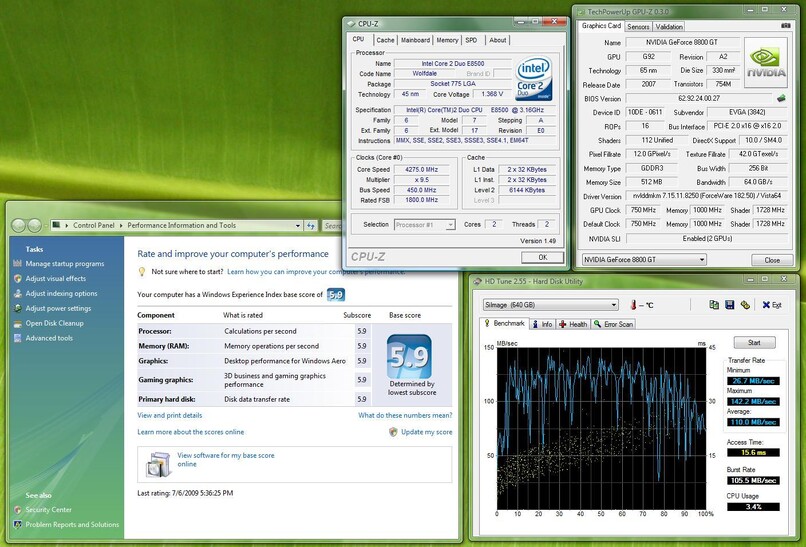Open the SPD tab in CPU-Z
Image resolution: width=806 pixels, height=547 pixels.
pos(471,40)
